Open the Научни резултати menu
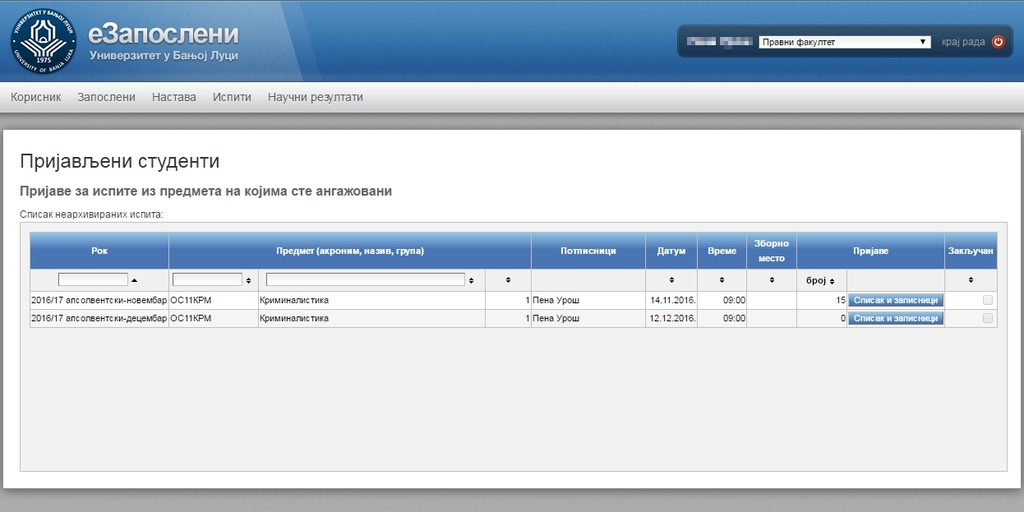This screenshot has height=512, width=1024. click(x=315, y=97)
